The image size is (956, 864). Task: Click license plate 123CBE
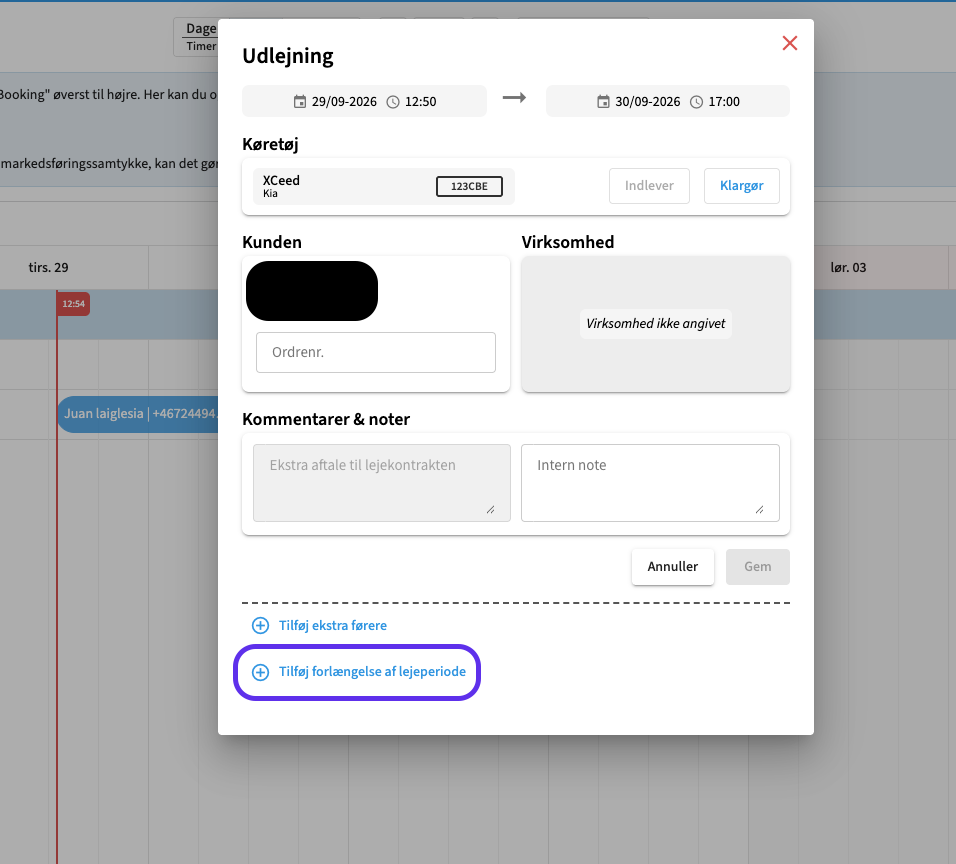tap(469, 187)
